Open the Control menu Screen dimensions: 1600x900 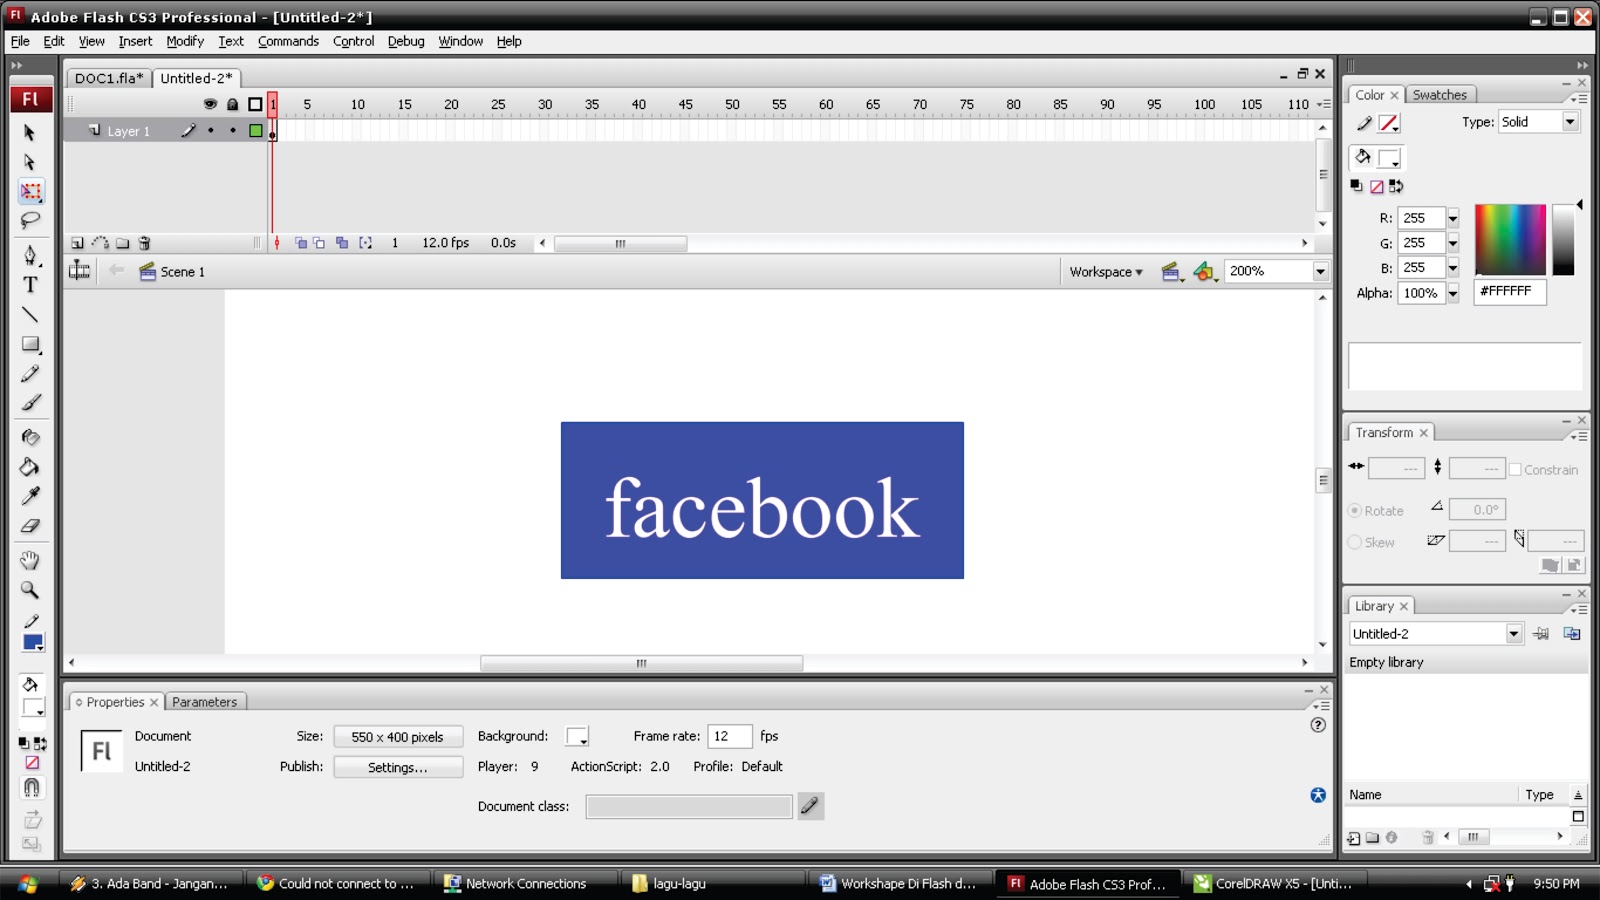click(353, 41)
